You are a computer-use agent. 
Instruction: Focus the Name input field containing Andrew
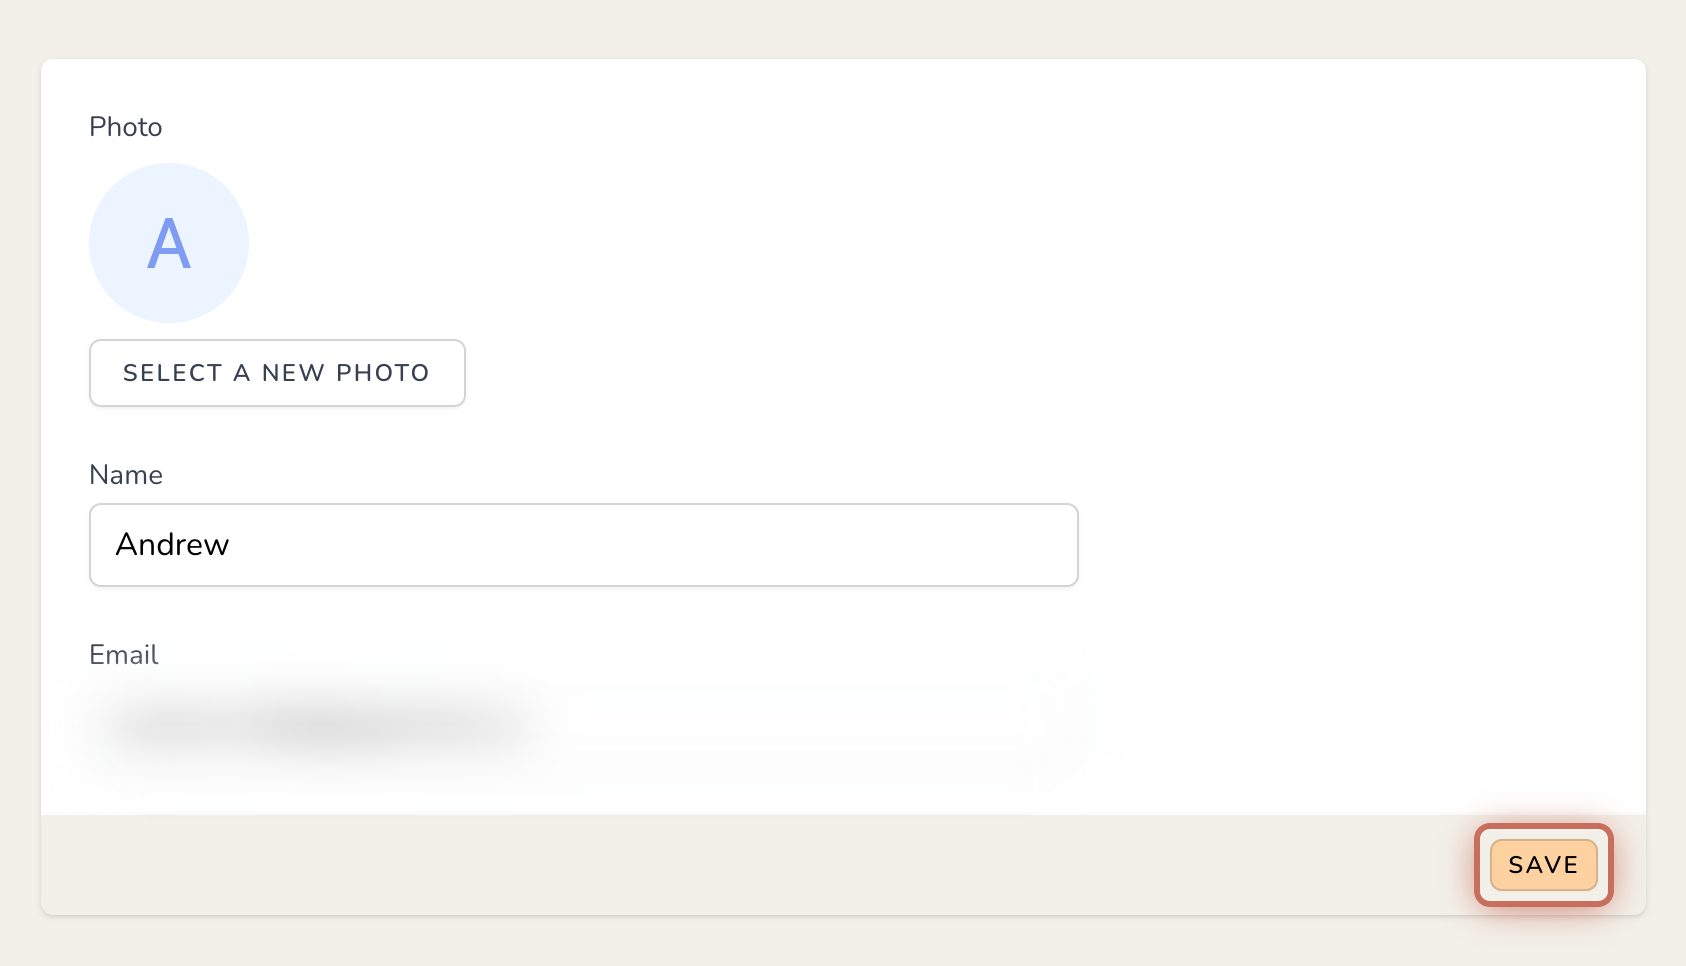coord(584,545)
